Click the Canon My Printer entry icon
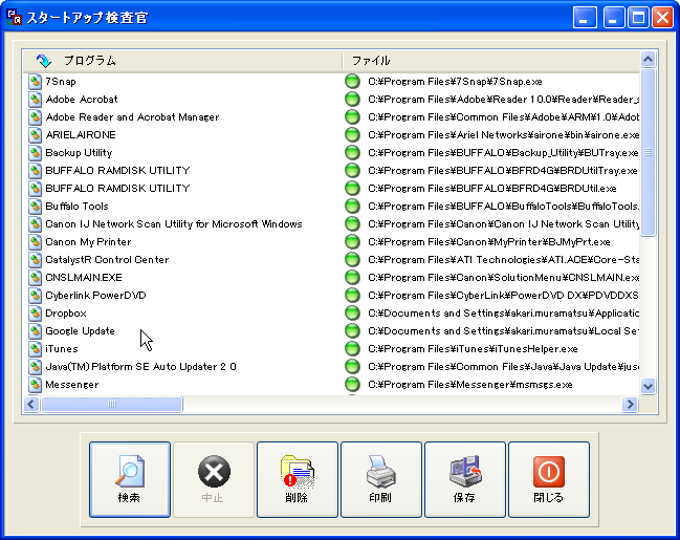 pos(35,242)
